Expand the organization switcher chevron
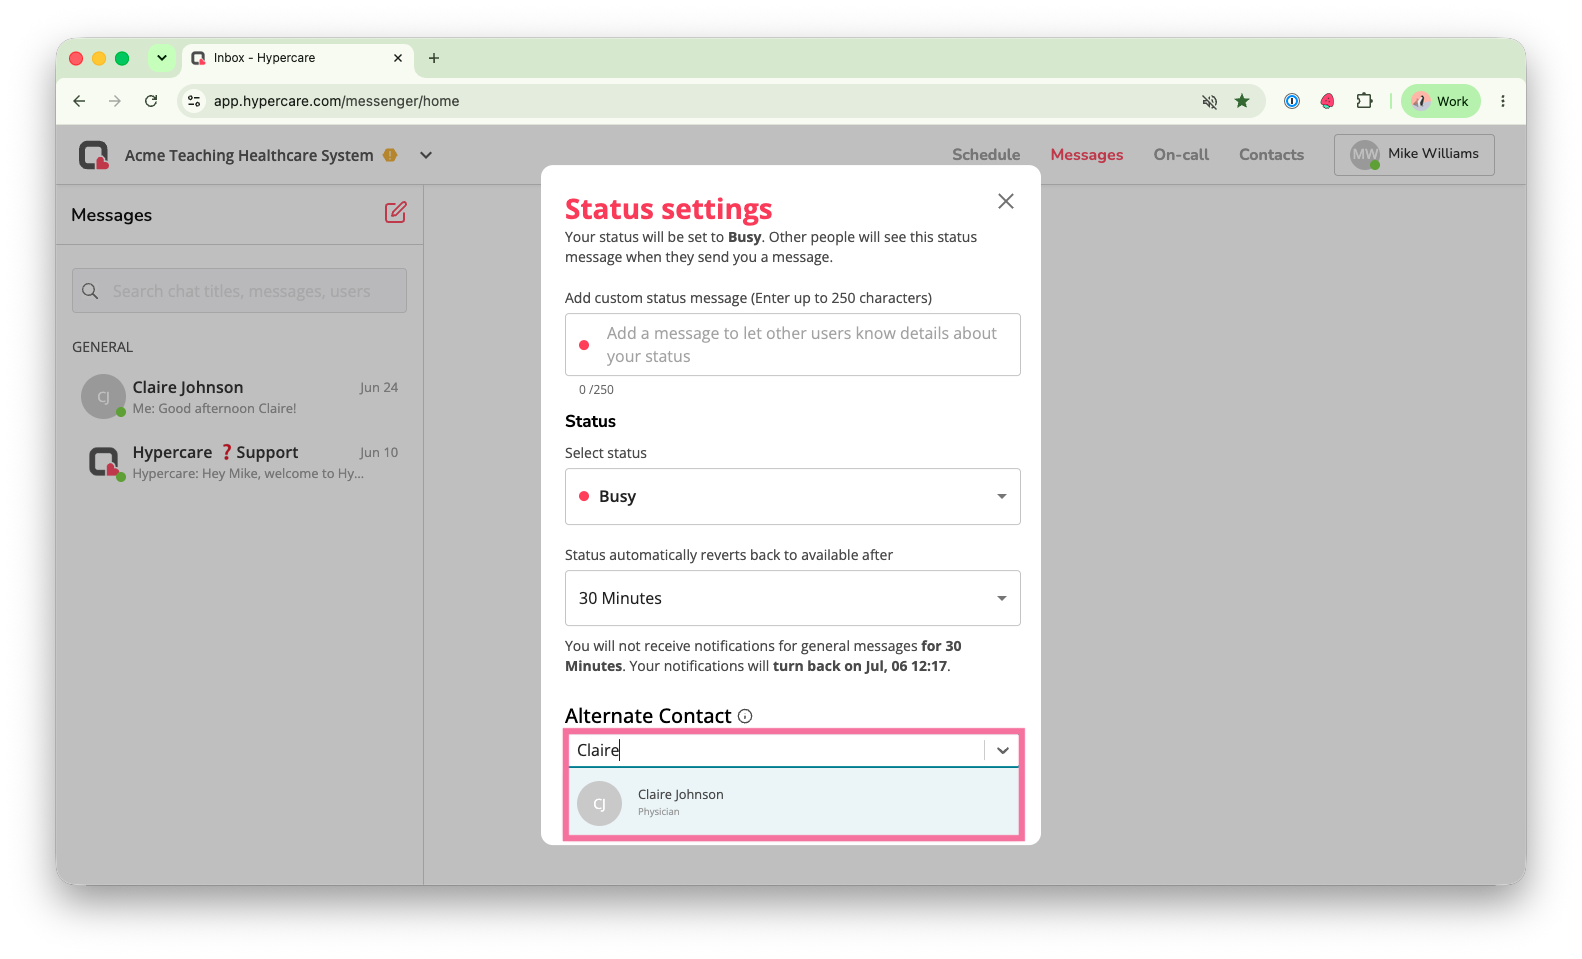This screenshot has width=1582, height=959. pos(426,155)
